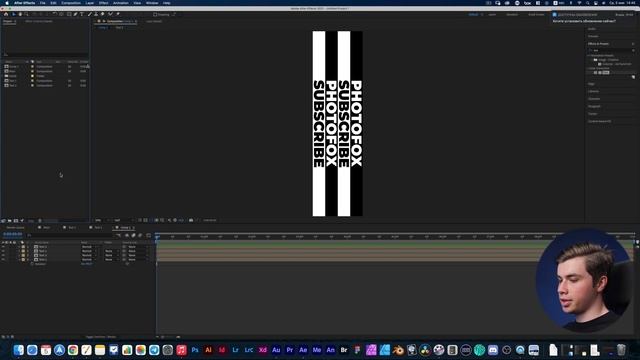640x360 pixels.
Task: Open Photoshop from the dock
Action: (195, 350)
